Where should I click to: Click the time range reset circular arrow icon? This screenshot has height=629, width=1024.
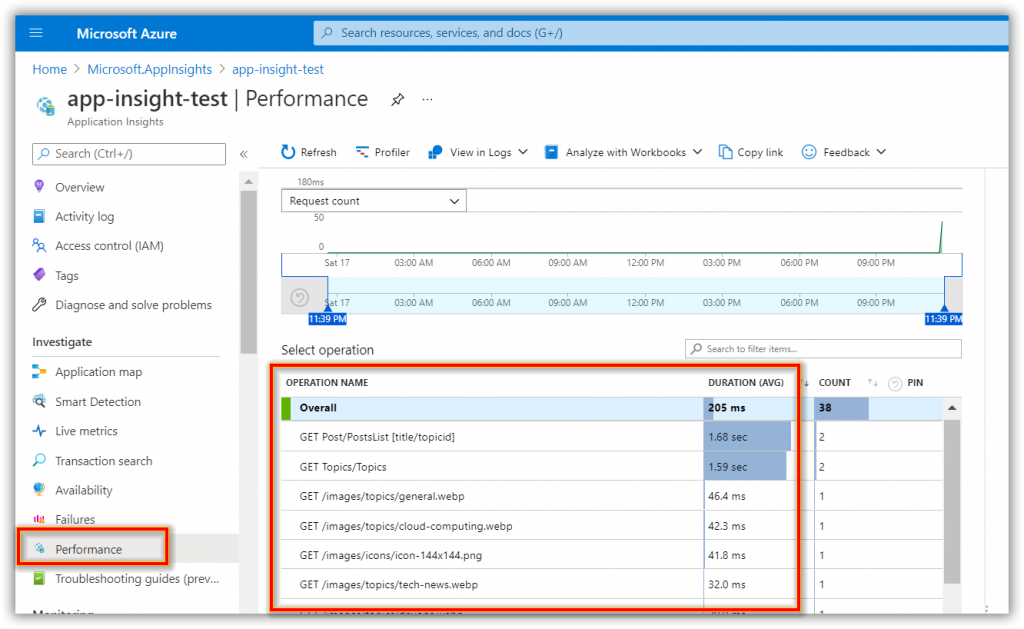300,298
